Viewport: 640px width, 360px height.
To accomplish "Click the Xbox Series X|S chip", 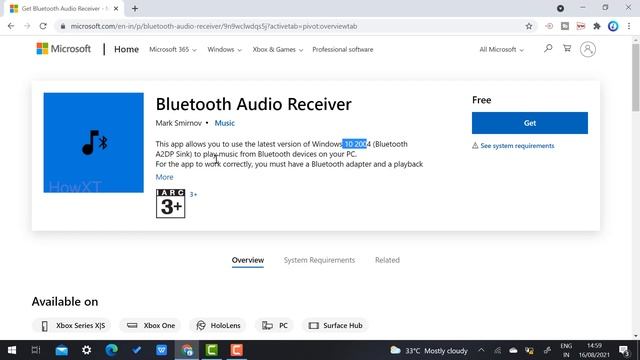I will [72, 325].
